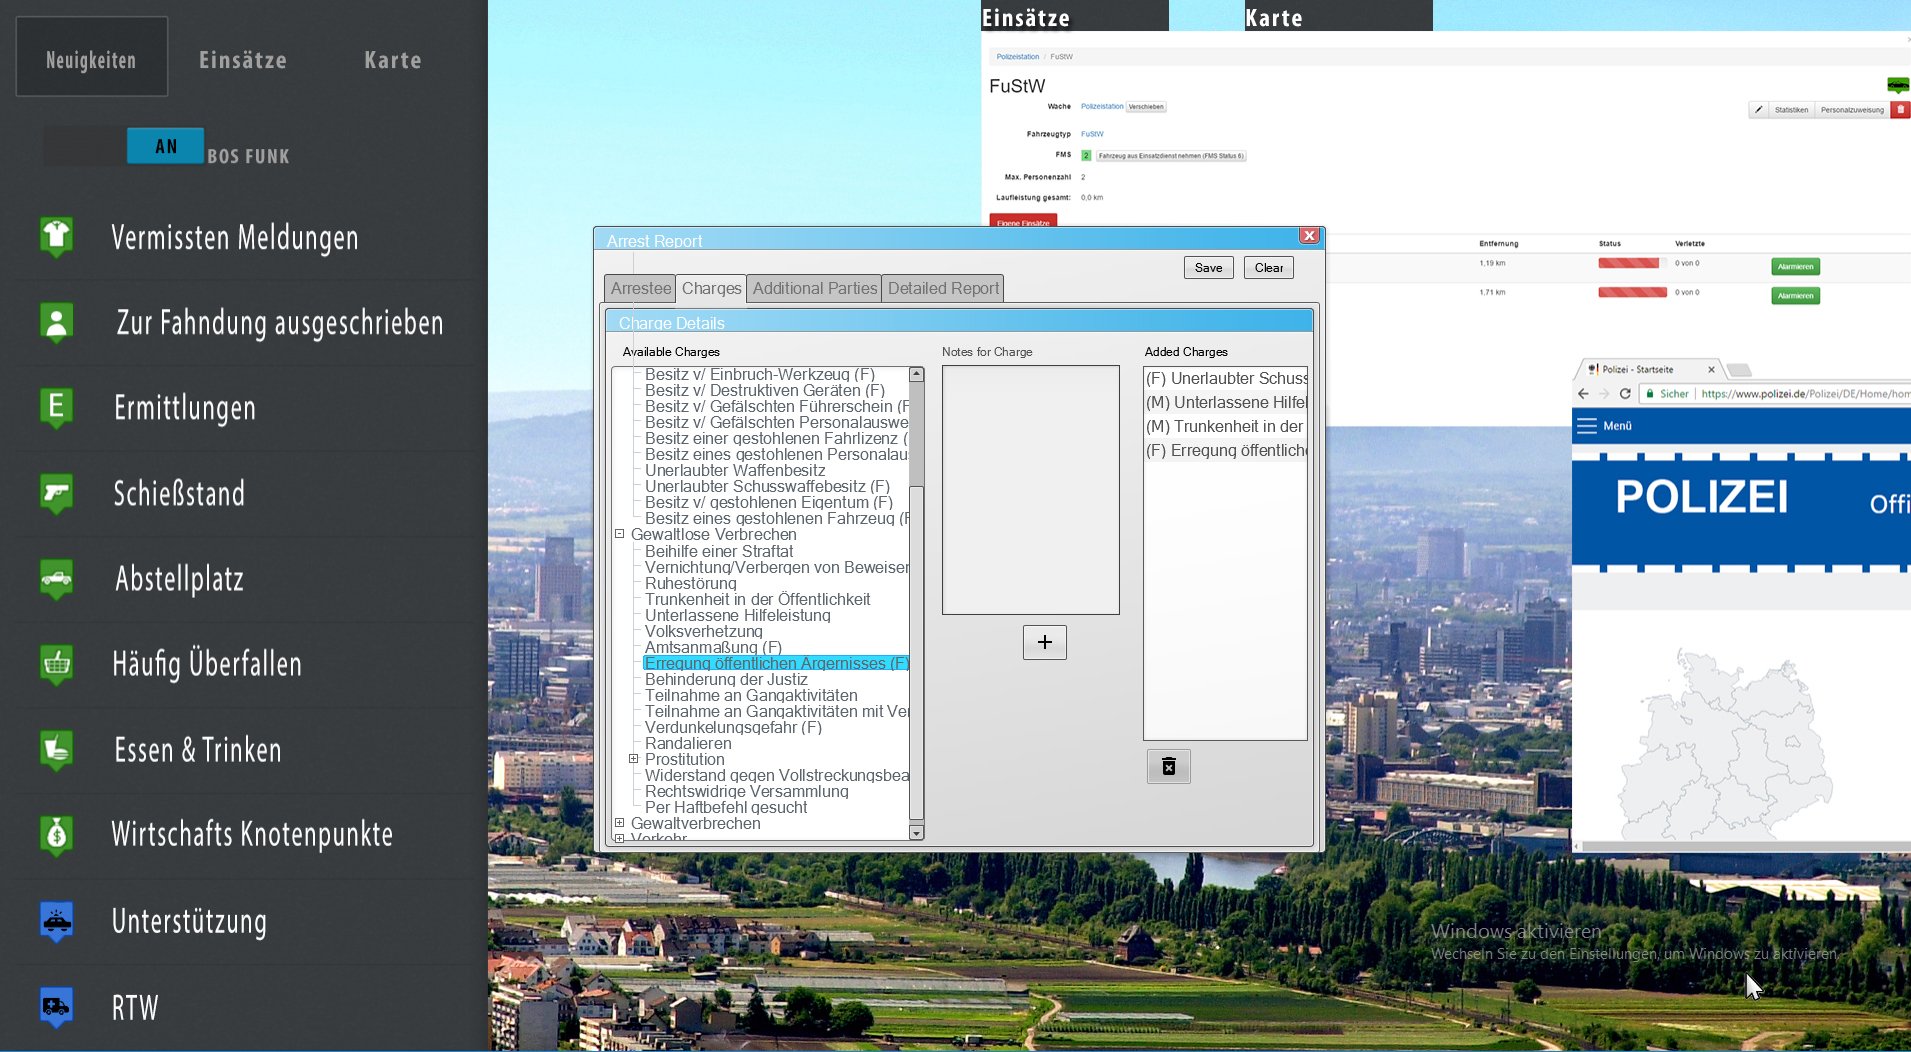
Task: Toggle the BOS Funk AN switch
Action: [165, 146]
